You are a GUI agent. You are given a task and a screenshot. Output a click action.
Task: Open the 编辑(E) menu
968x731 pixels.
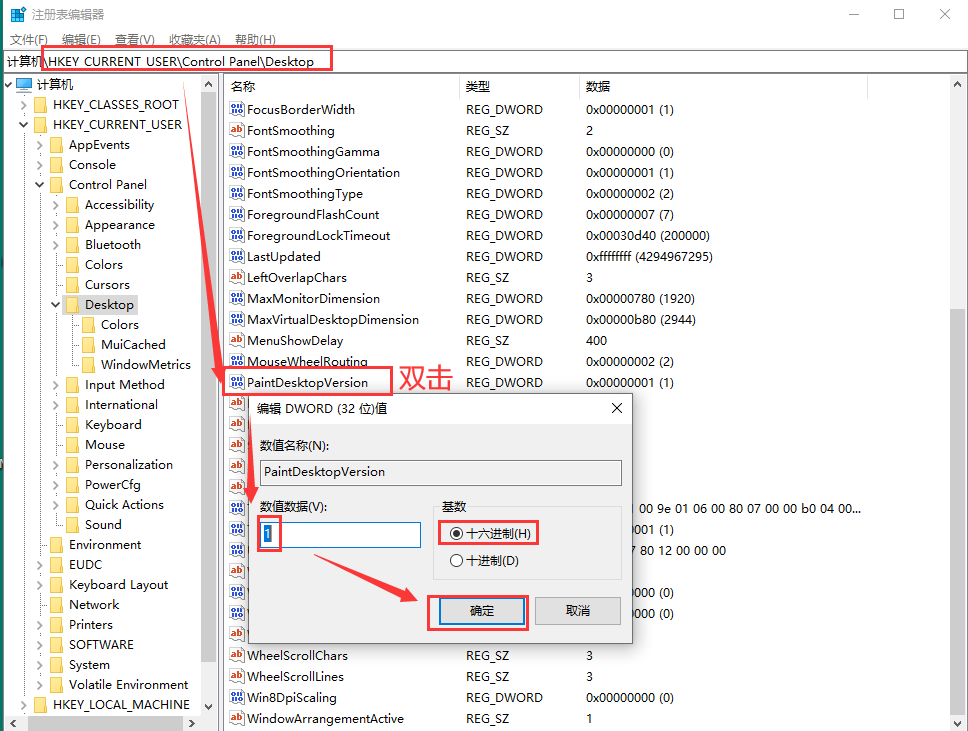tap(81, 40)
